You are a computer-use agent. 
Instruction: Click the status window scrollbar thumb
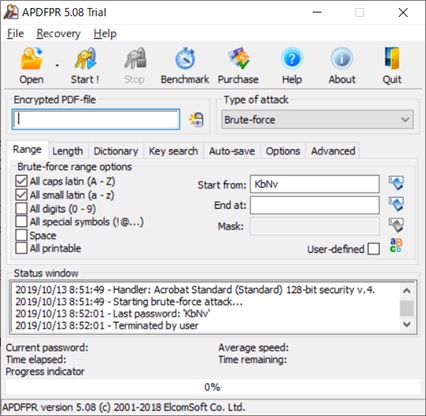pyautogui.click(x=407, y=308)
